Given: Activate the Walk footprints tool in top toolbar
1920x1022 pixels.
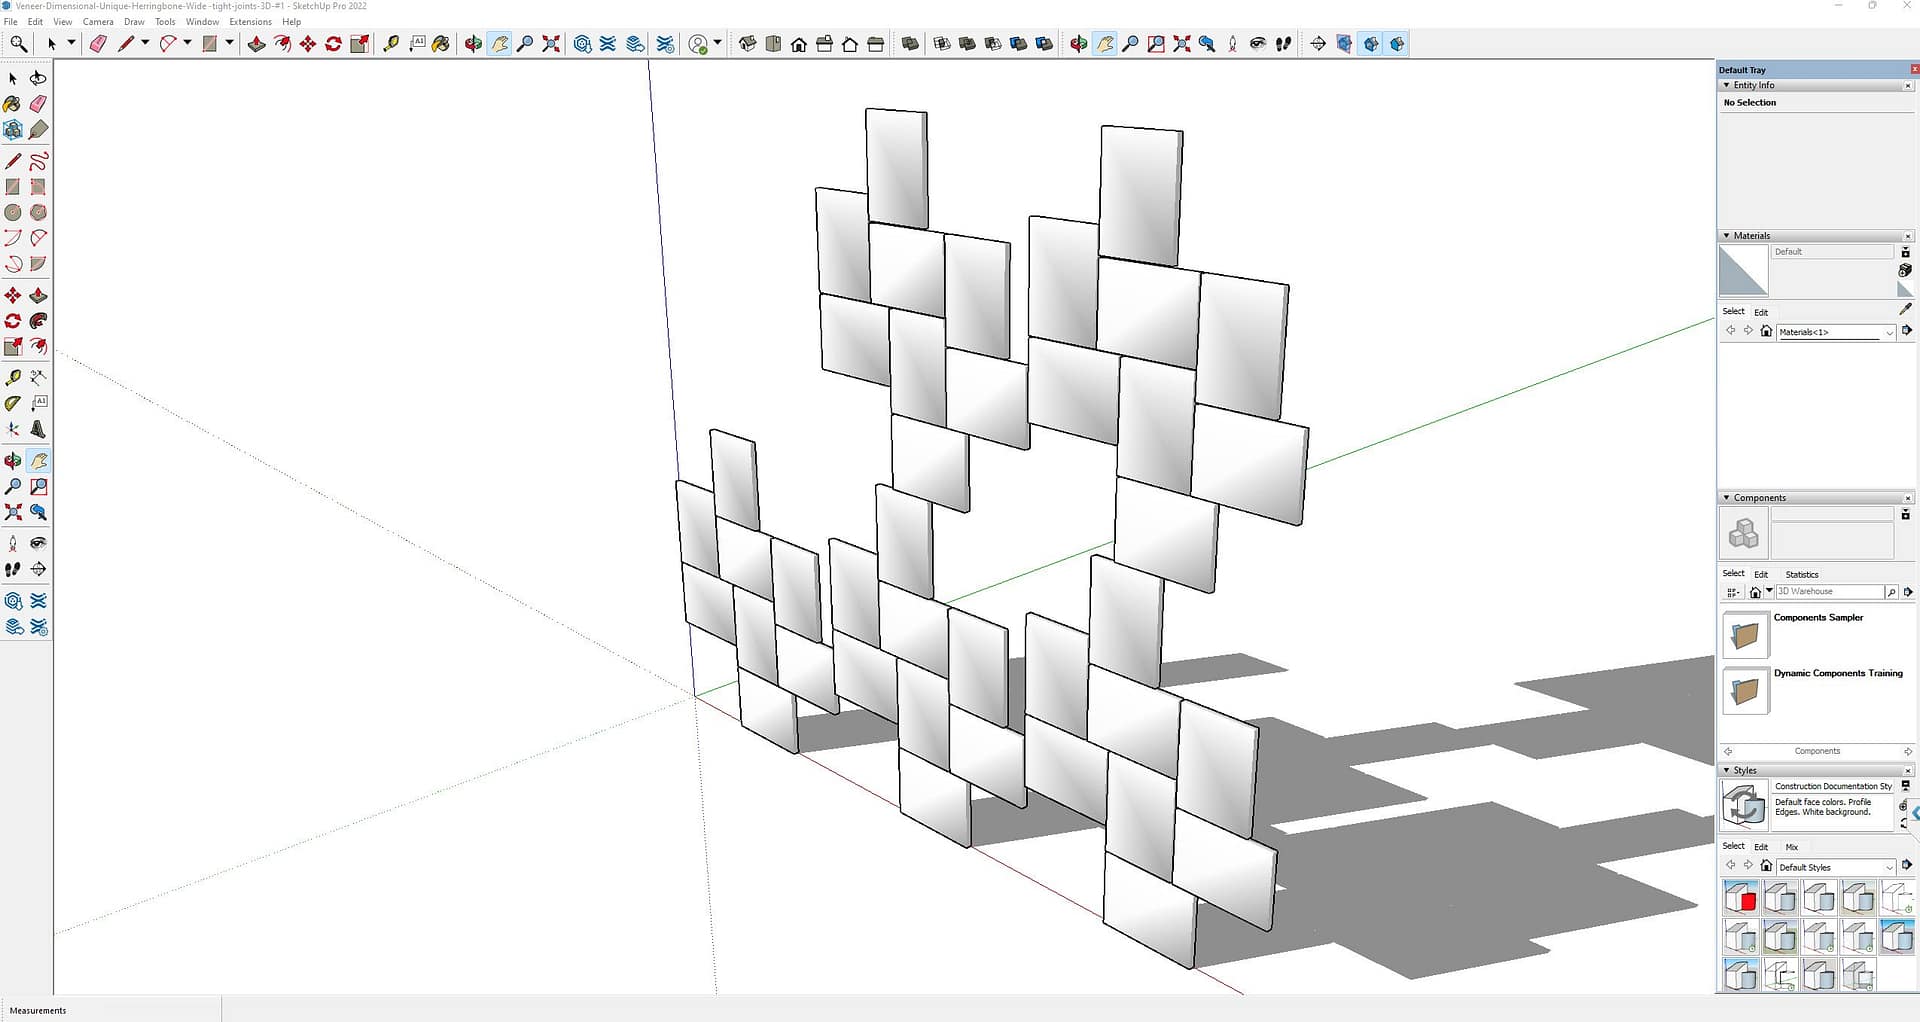Looking at the screenshot, I should 1284,44.
